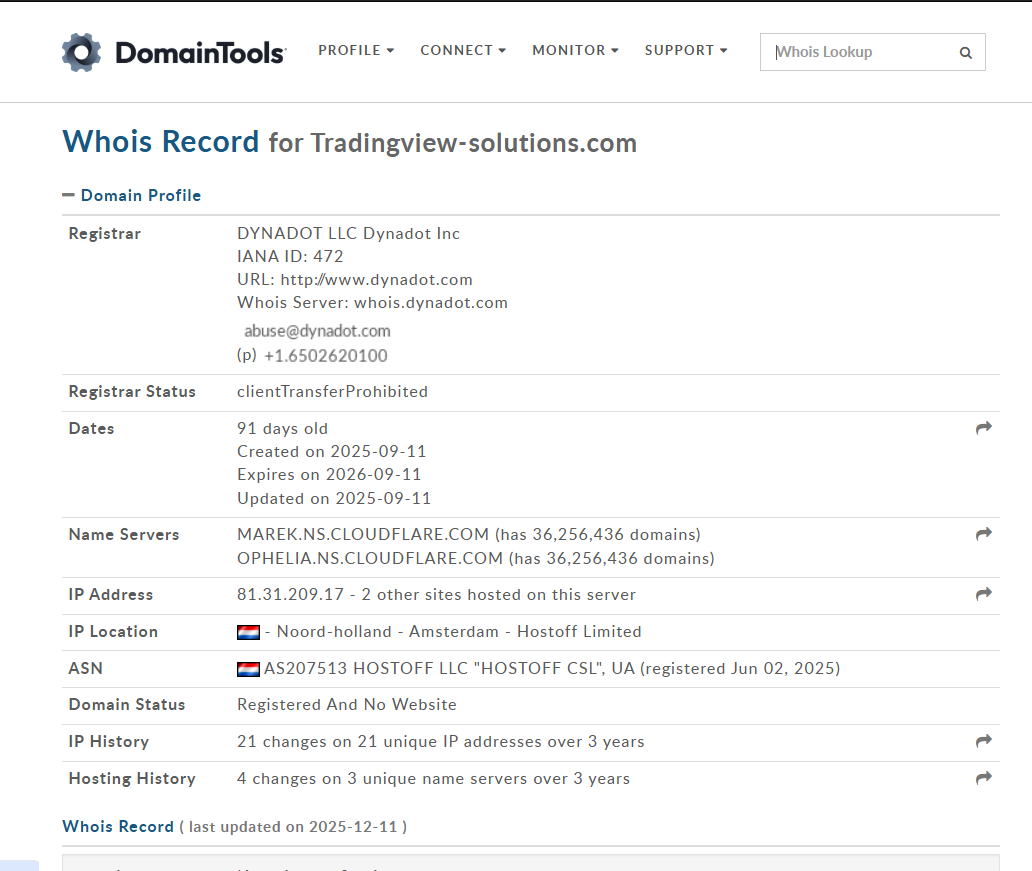The image size is (1032, 871).
Task: Click the Netherlands flag in IP Location row
Action: 248,632
